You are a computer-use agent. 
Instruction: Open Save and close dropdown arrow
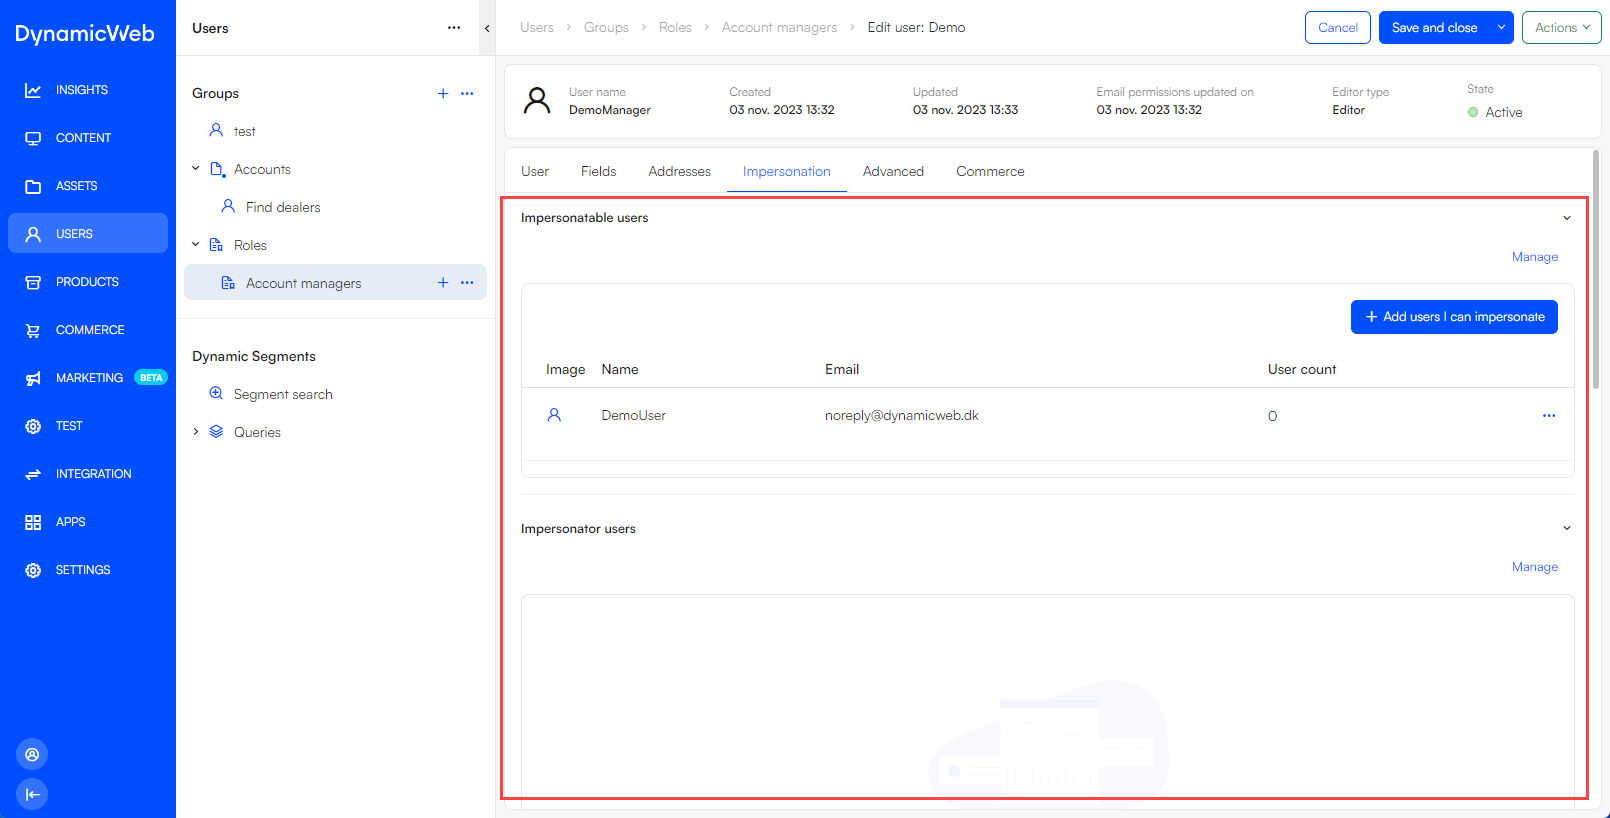click(x=1501, y=28)
